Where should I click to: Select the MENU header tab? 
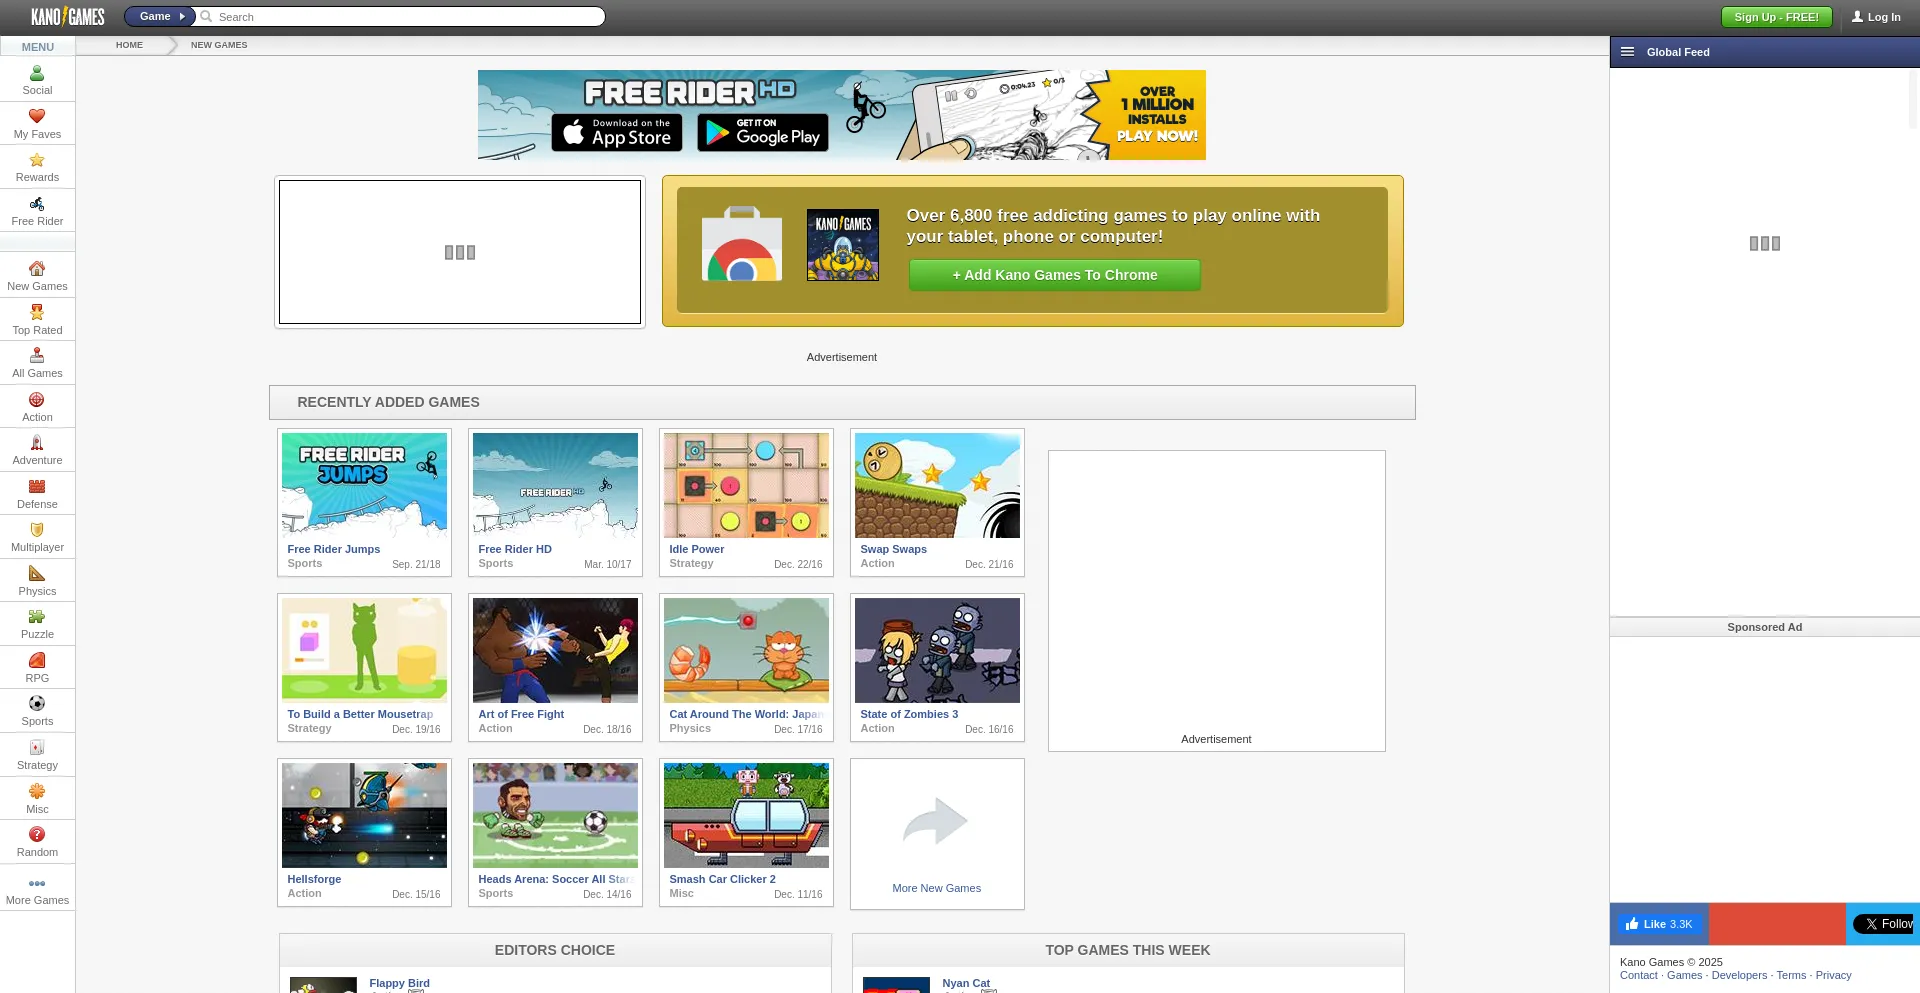point(38,47)
